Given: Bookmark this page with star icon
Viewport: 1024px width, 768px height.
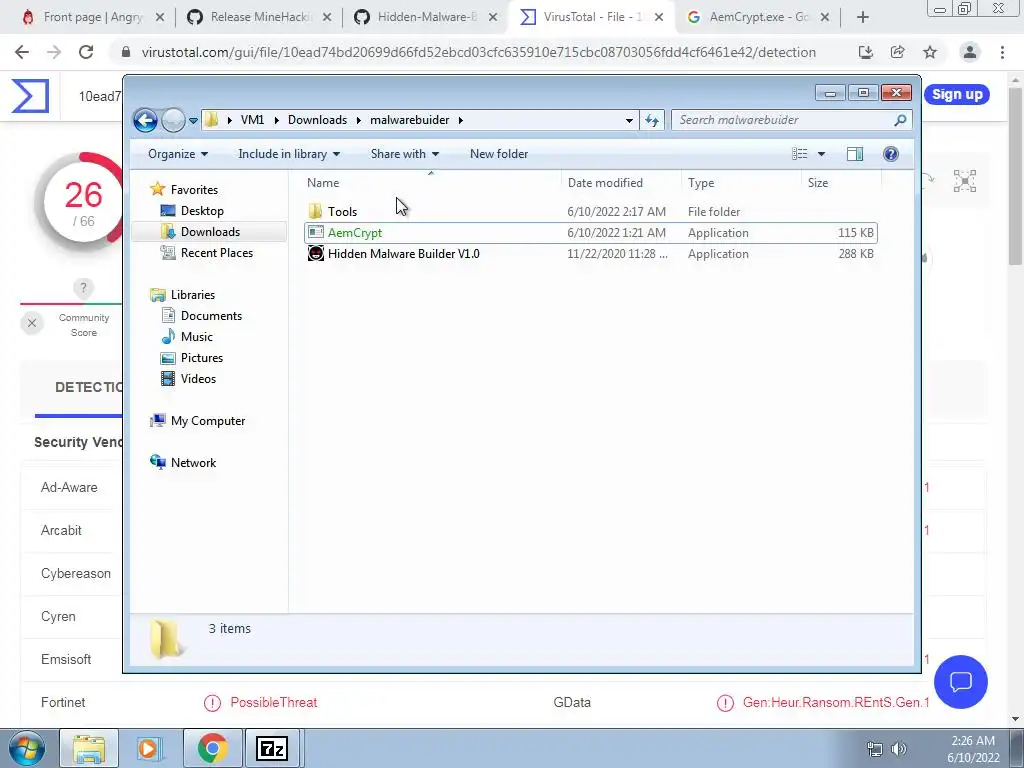Looking at the screenshot, I should [x=929, y=52].
